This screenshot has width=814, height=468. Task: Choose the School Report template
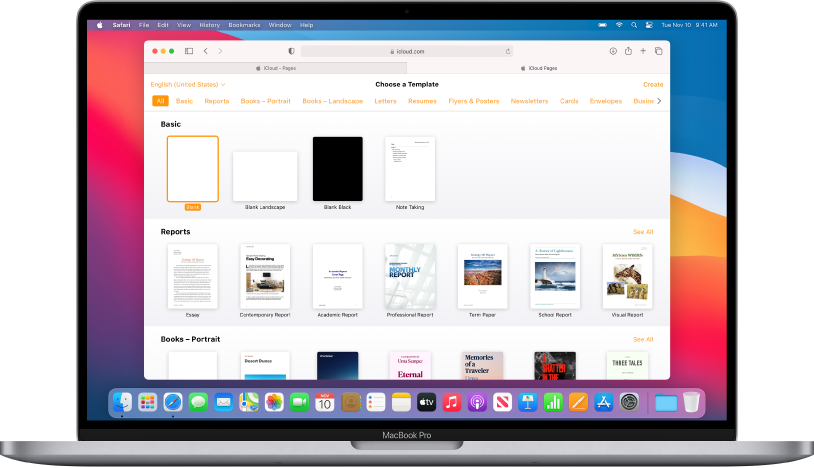pos(555,277)
